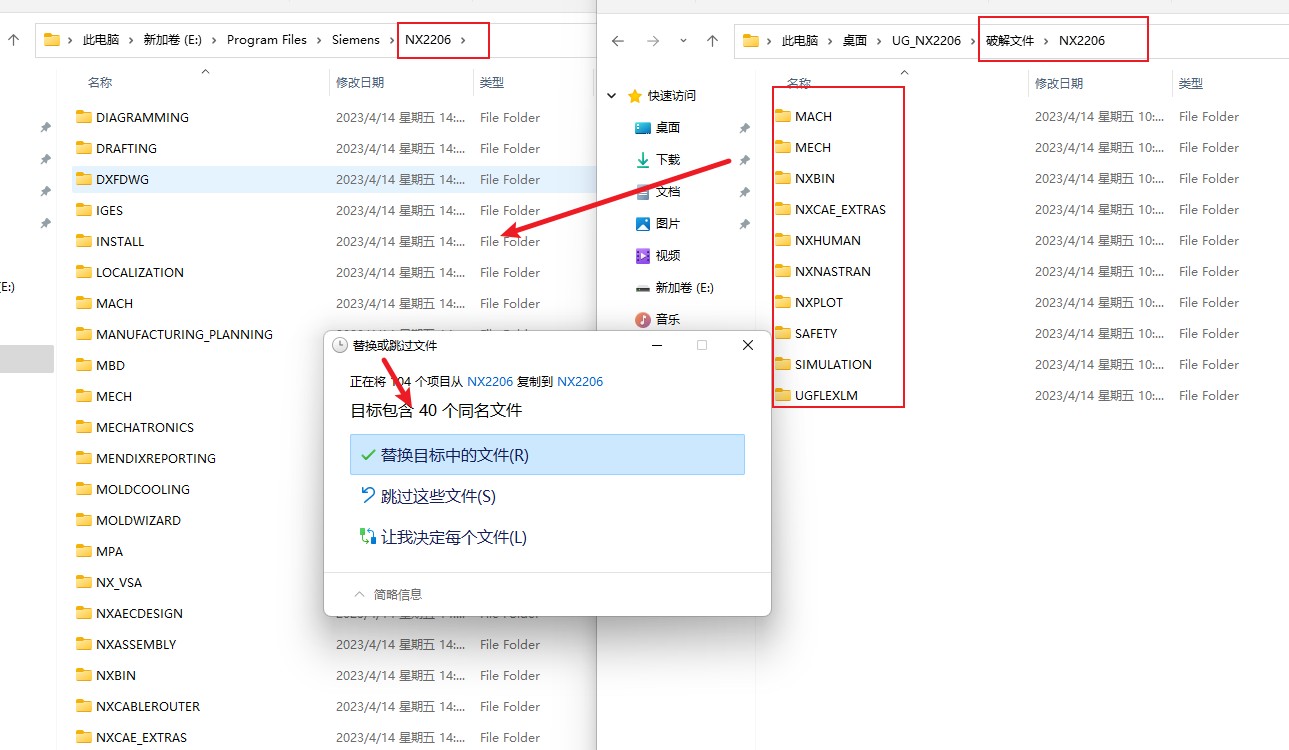Viewport: 1289px width, 750px height.
Task: Select NXCAE_EXTRAS folder in right window
Action: point(840,209)
